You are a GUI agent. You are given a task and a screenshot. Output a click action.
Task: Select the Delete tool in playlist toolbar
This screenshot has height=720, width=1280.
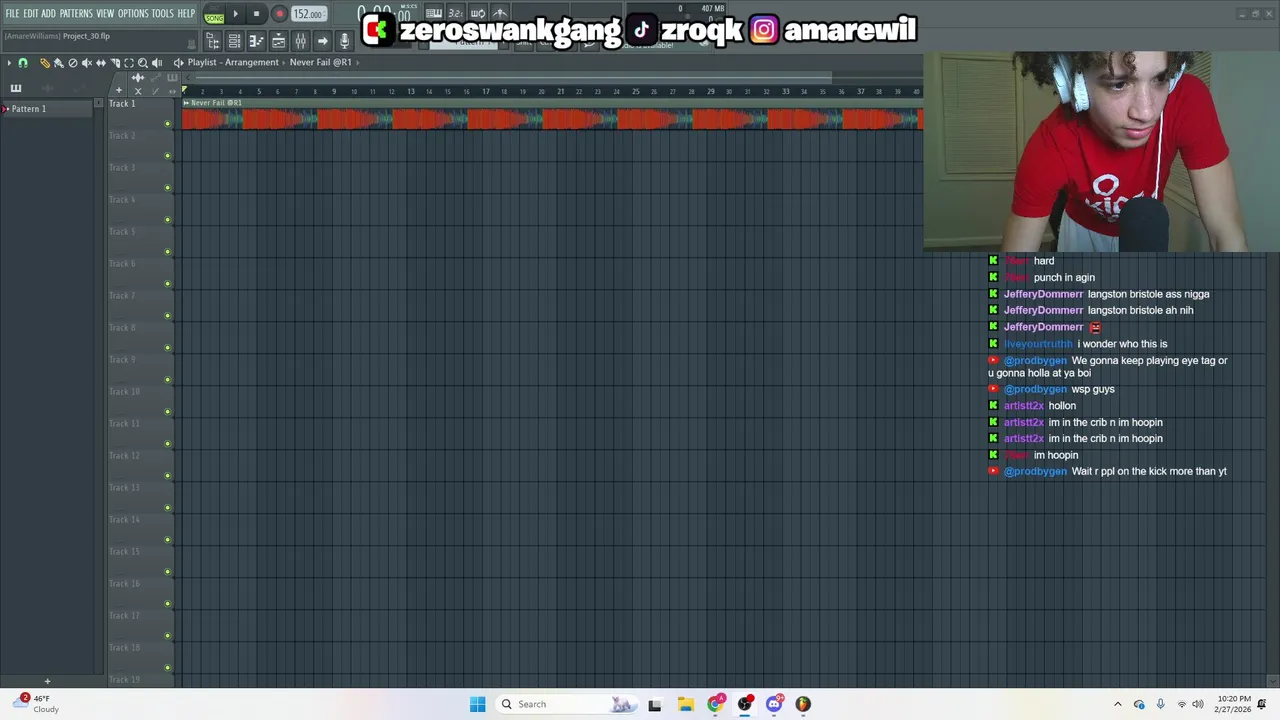pyautogui.click(x=73, y=62)
